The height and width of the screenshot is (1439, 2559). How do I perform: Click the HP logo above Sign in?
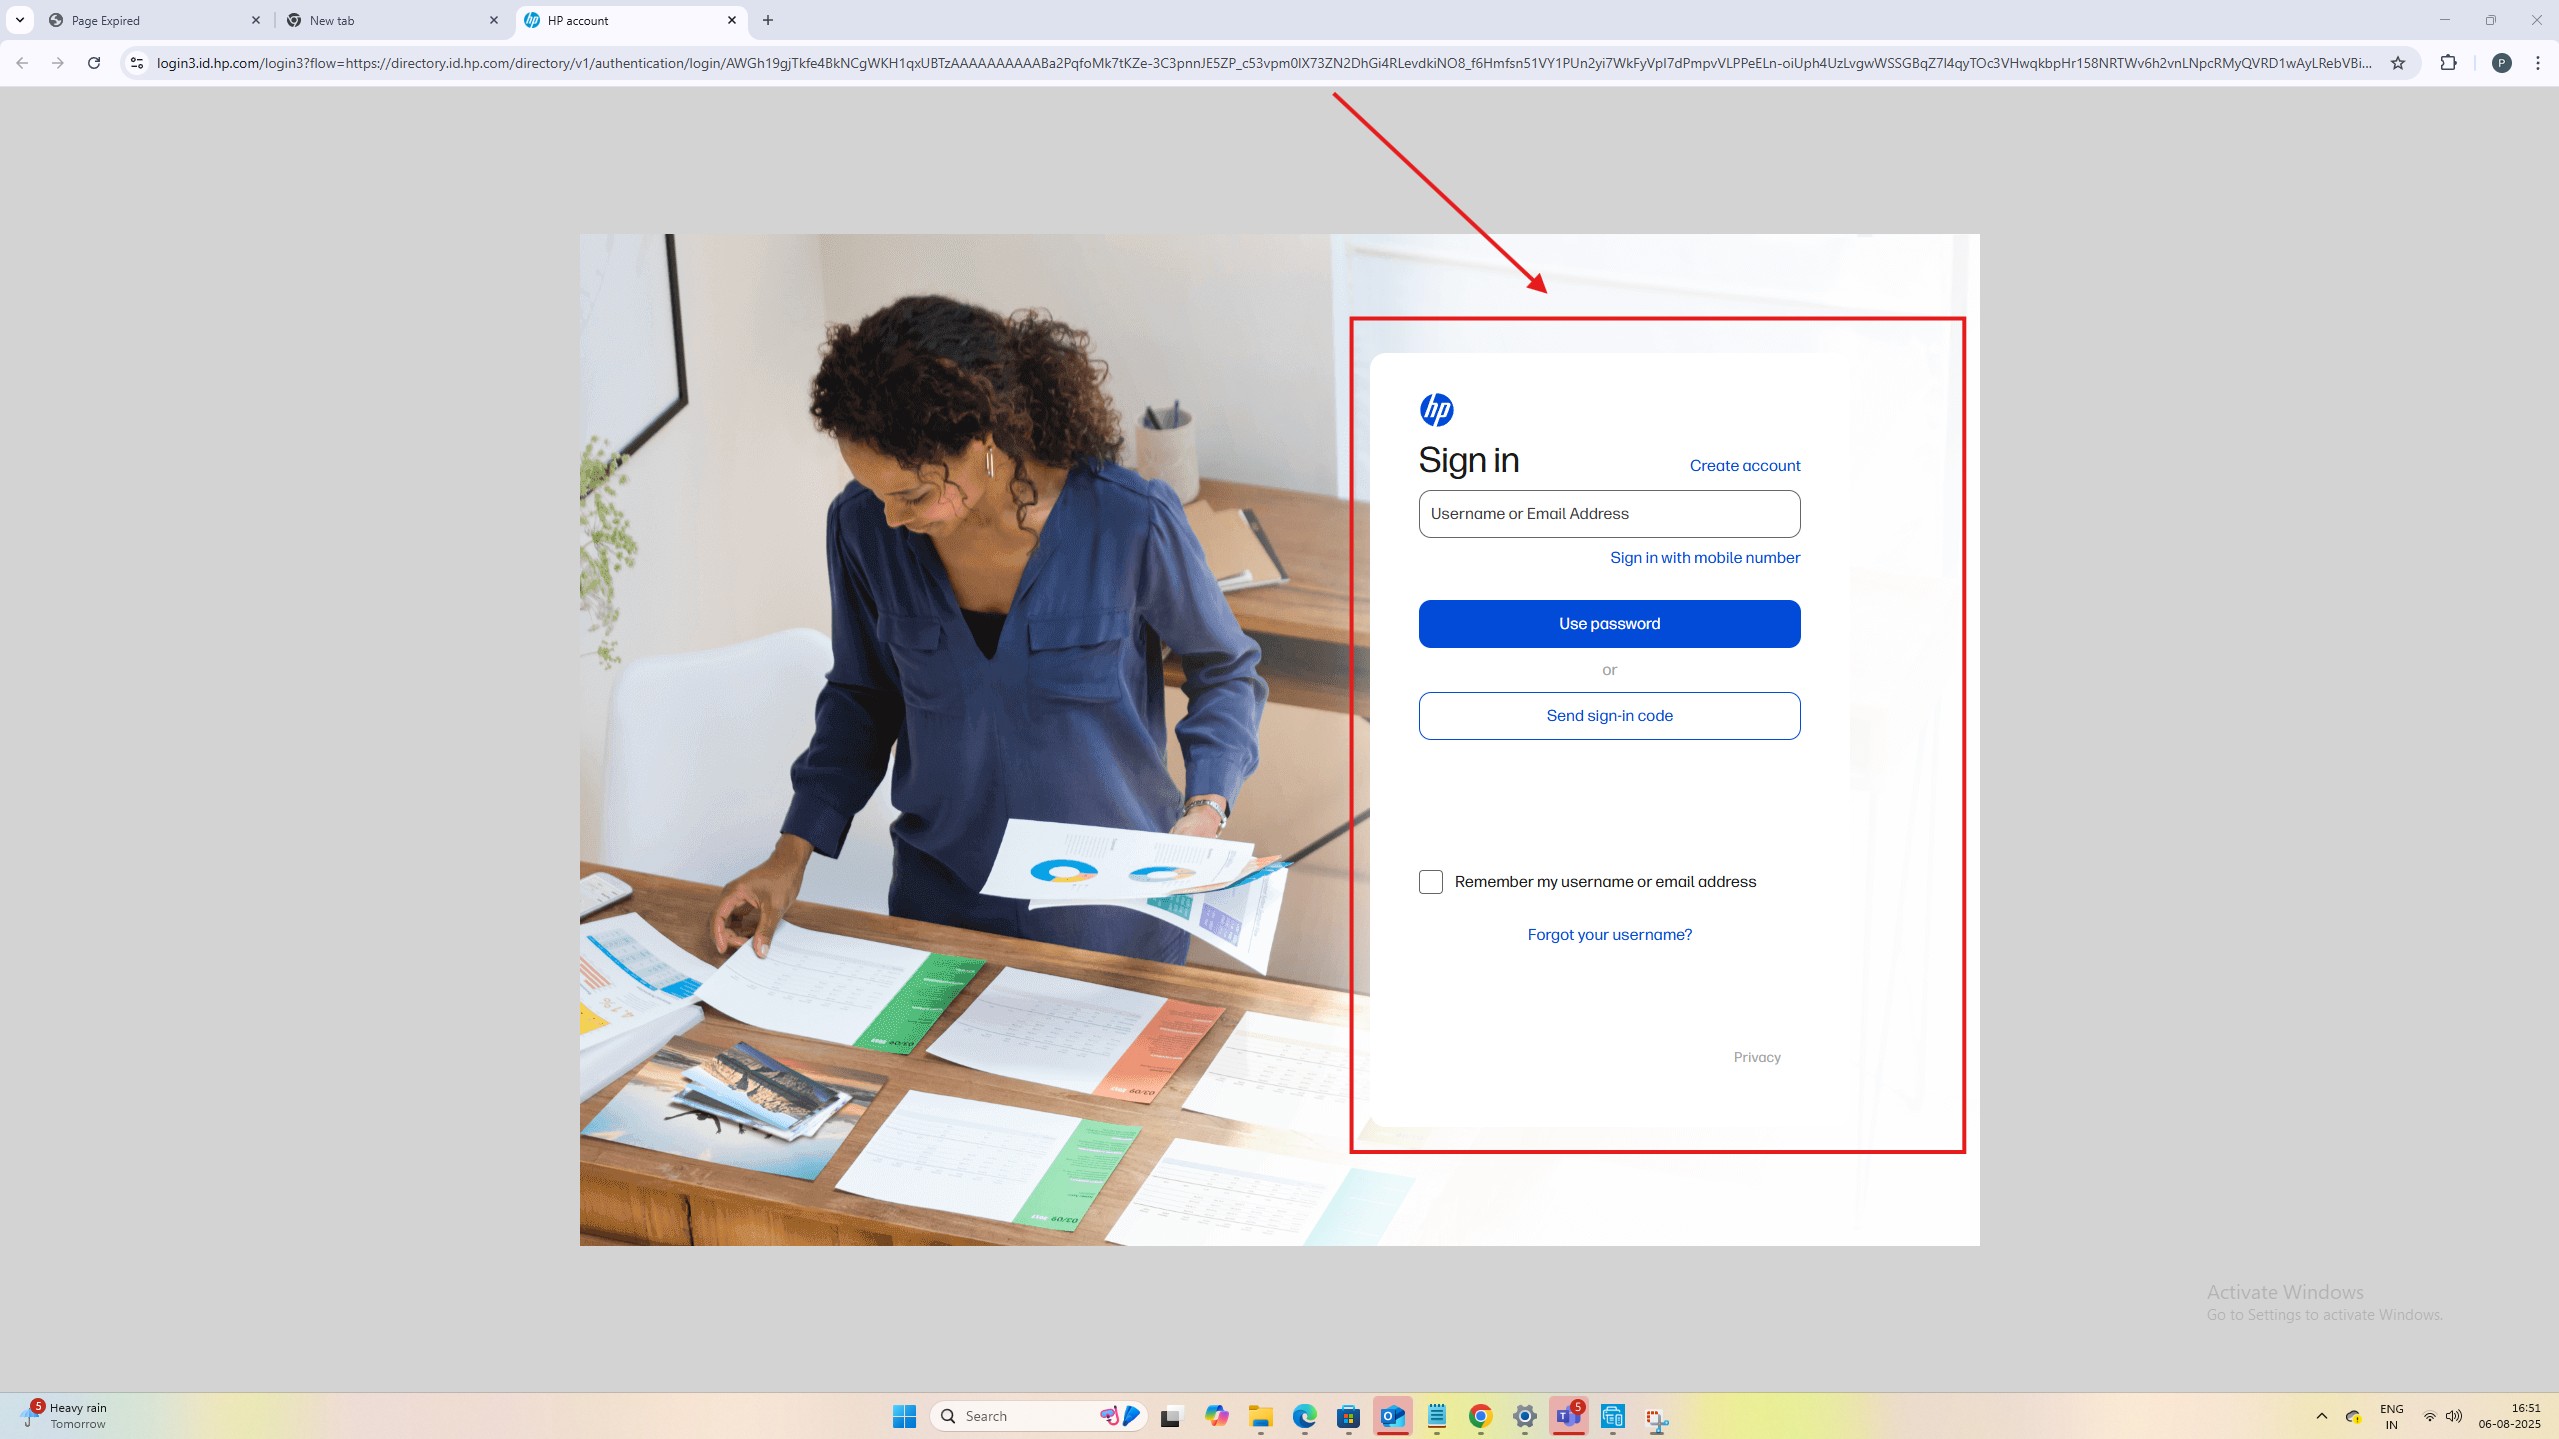(1436, 410)
